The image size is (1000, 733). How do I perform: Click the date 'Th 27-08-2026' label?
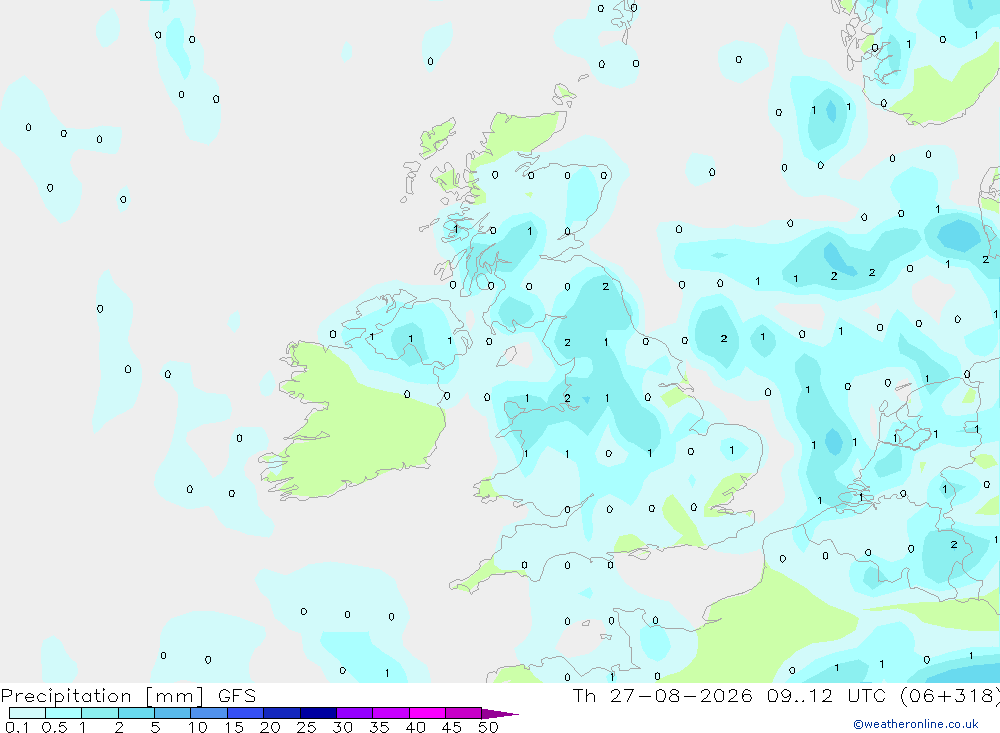pos(663,696)
